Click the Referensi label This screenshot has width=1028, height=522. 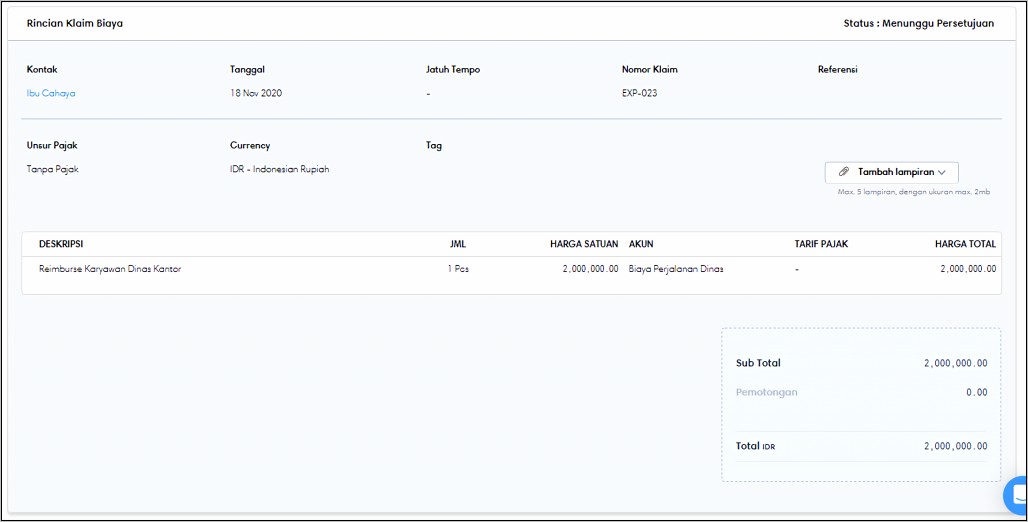click(838, 70)
